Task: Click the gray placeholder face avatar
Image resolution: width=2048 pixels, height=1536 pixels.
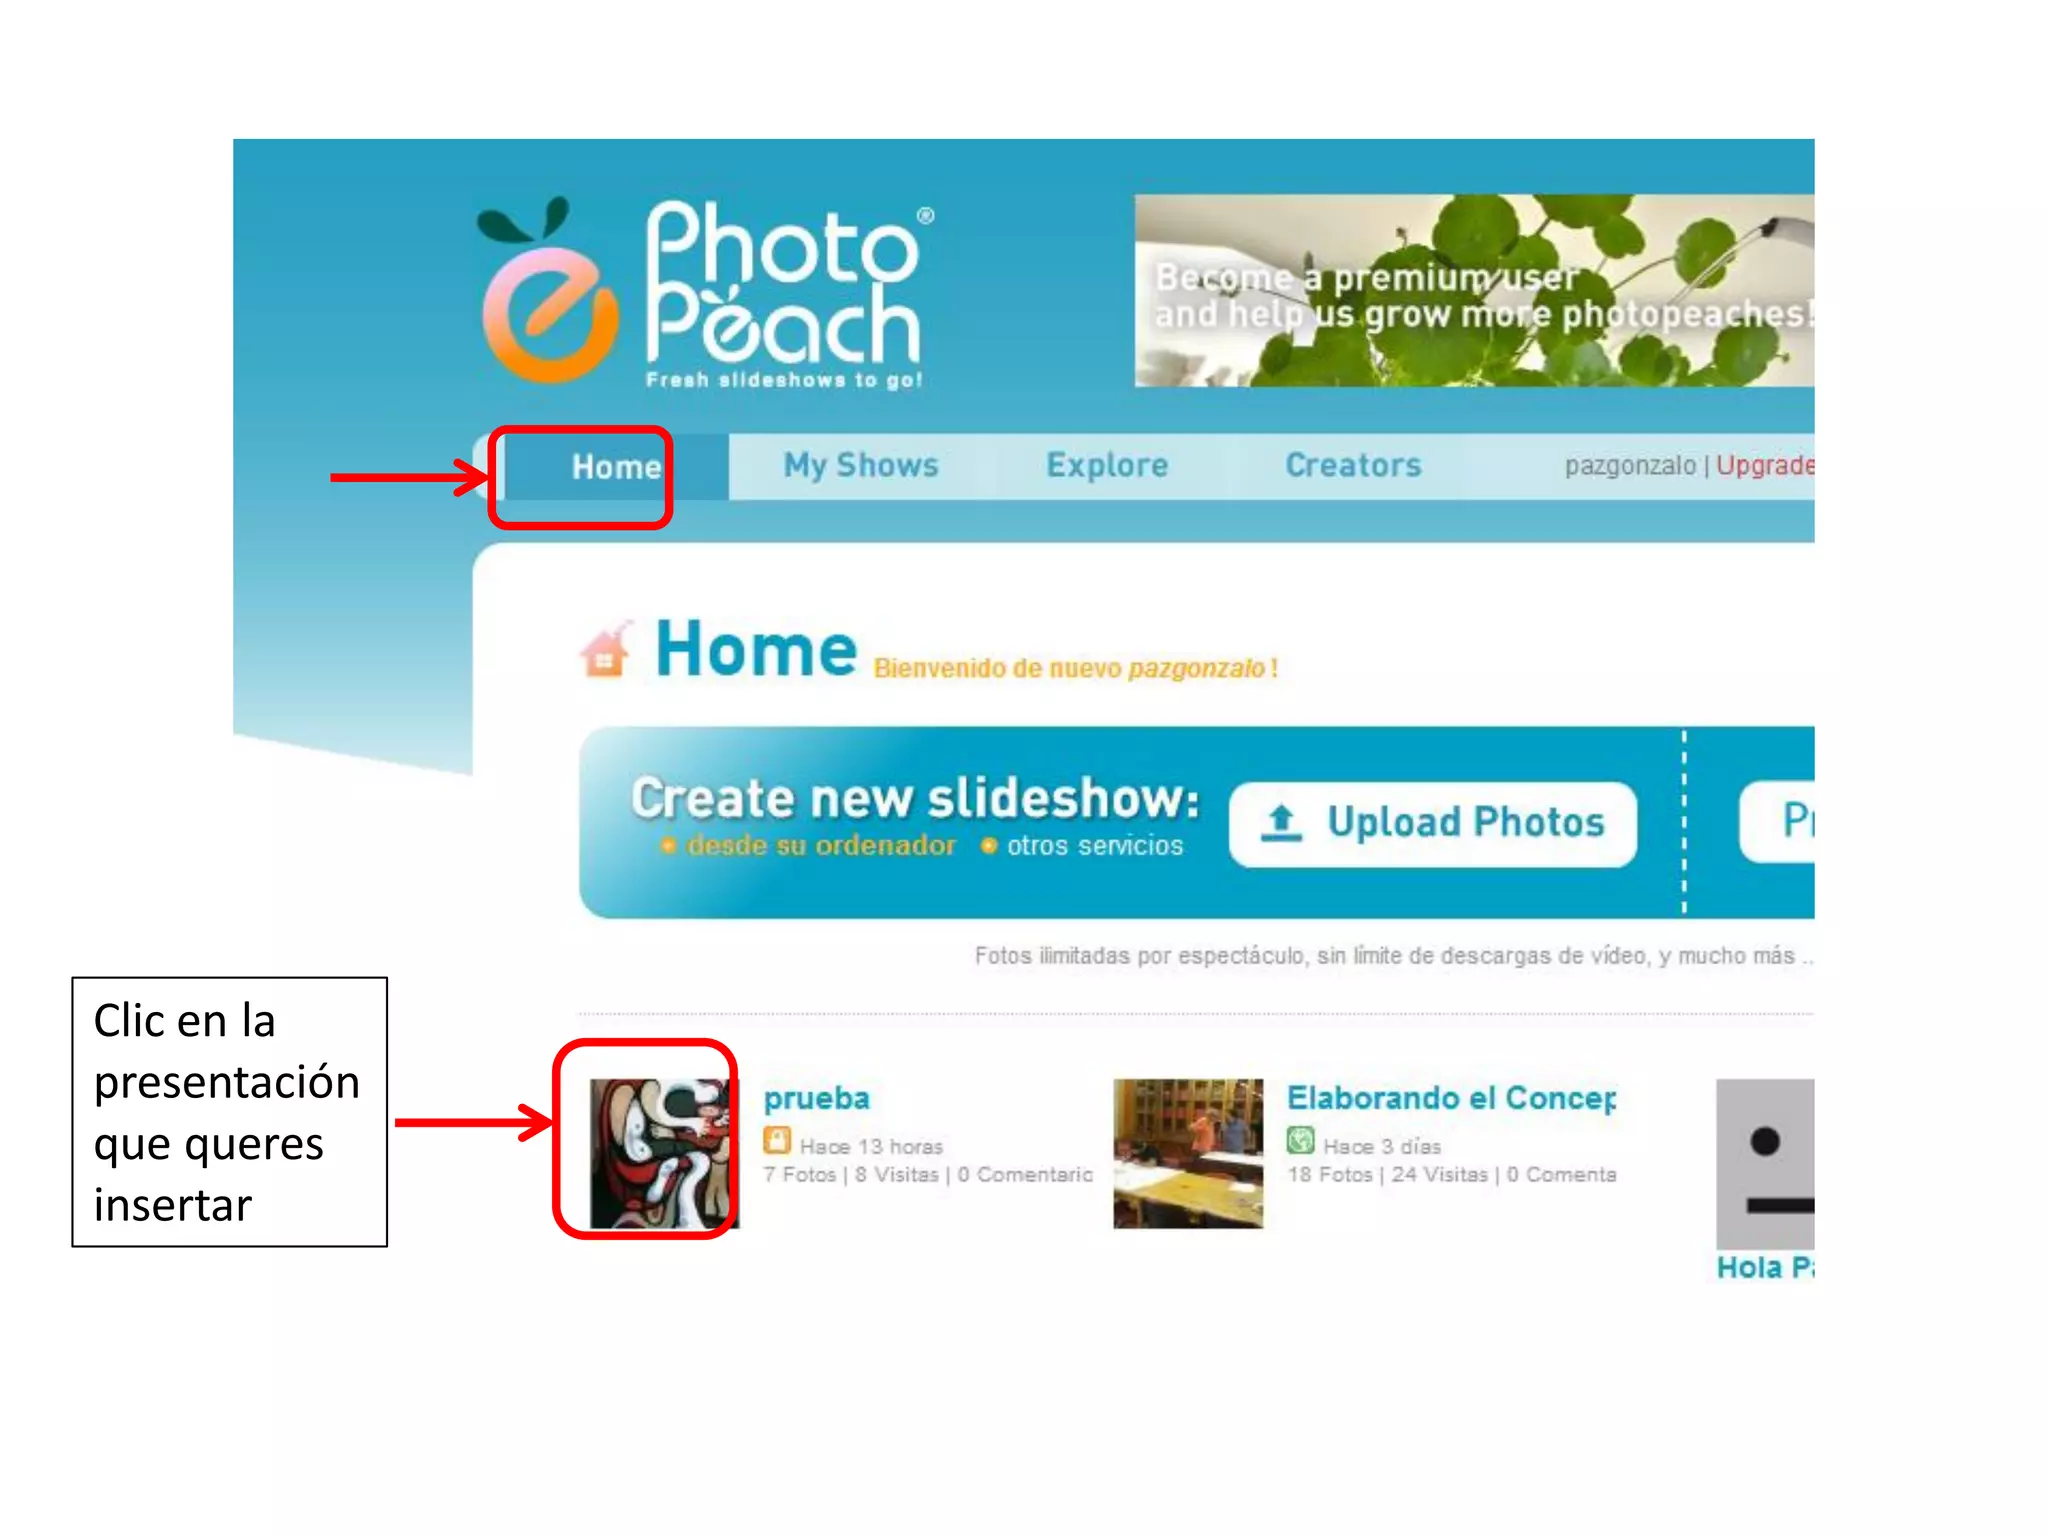Action: pyautogui.click(x=1765, y=1163)
